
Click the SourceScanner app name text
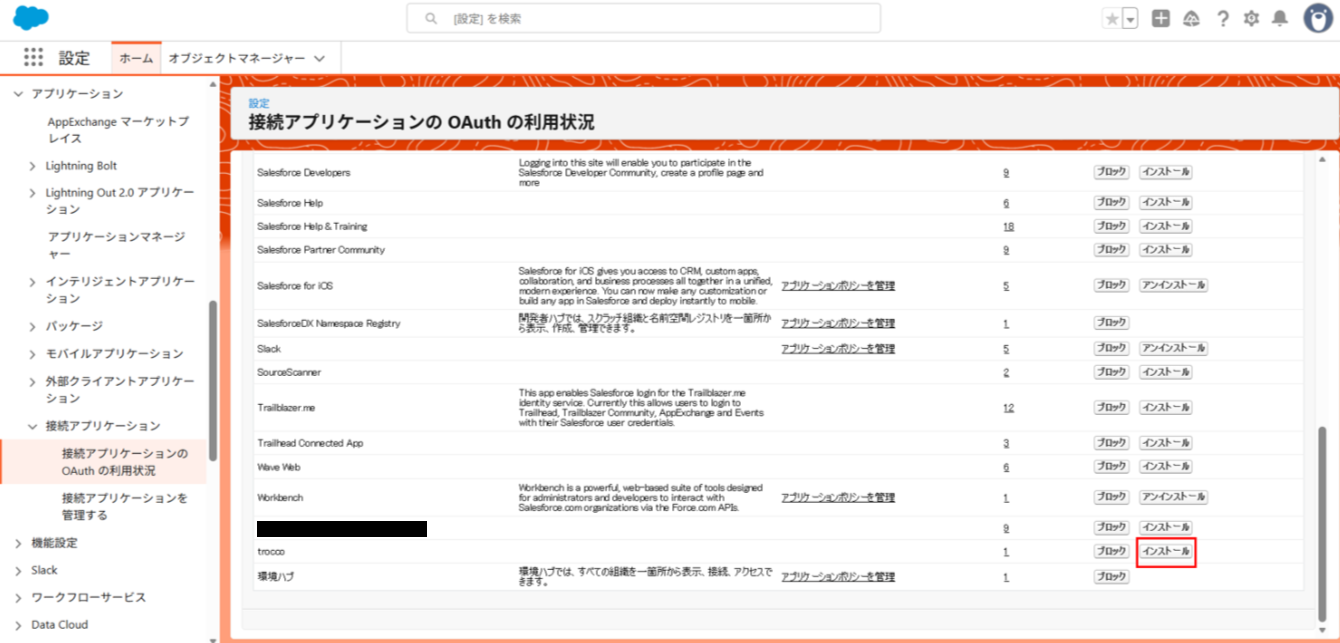289,372
